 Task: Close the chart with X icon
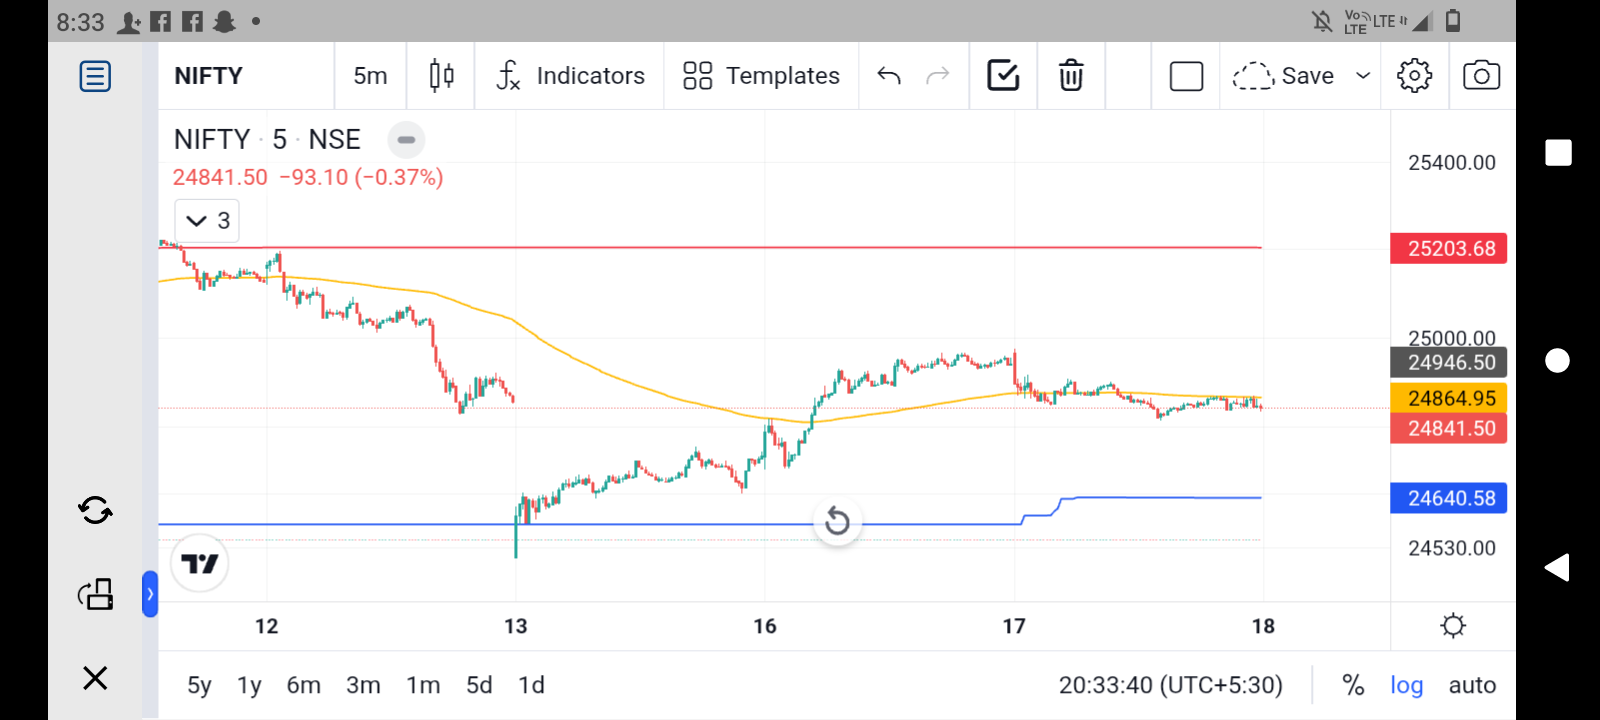click(95, 678)
